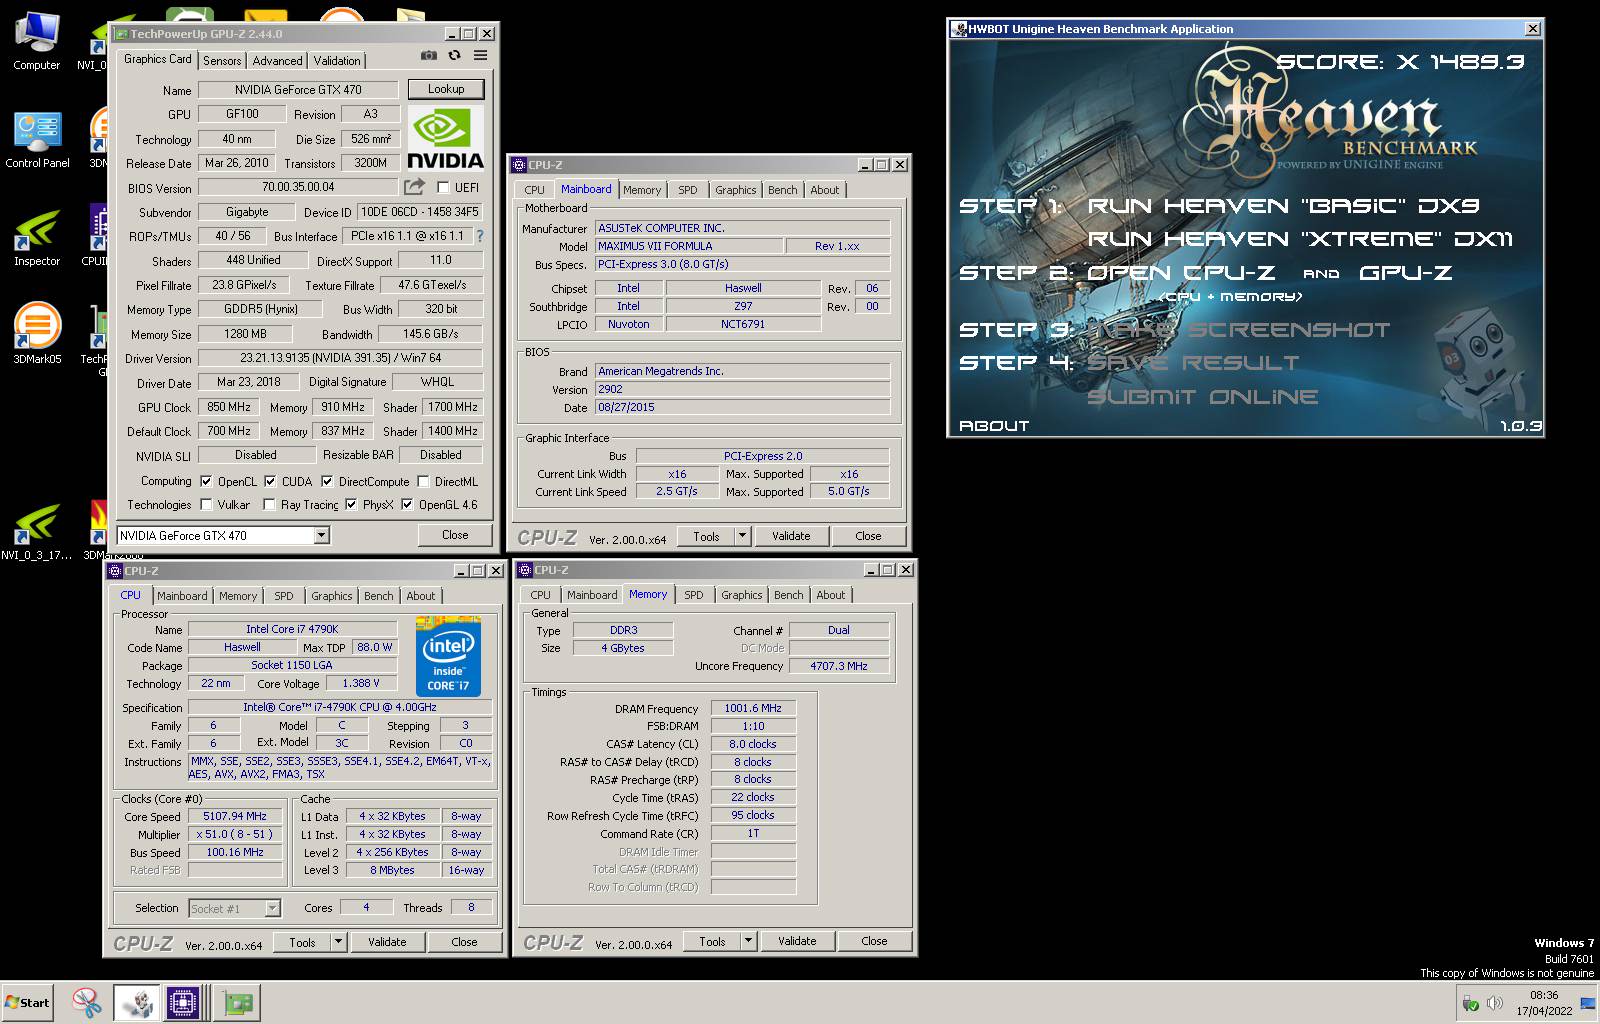Open the Inspector desktop icon
Screen dimensions: 1600x1024
click(x=37, y=238)
